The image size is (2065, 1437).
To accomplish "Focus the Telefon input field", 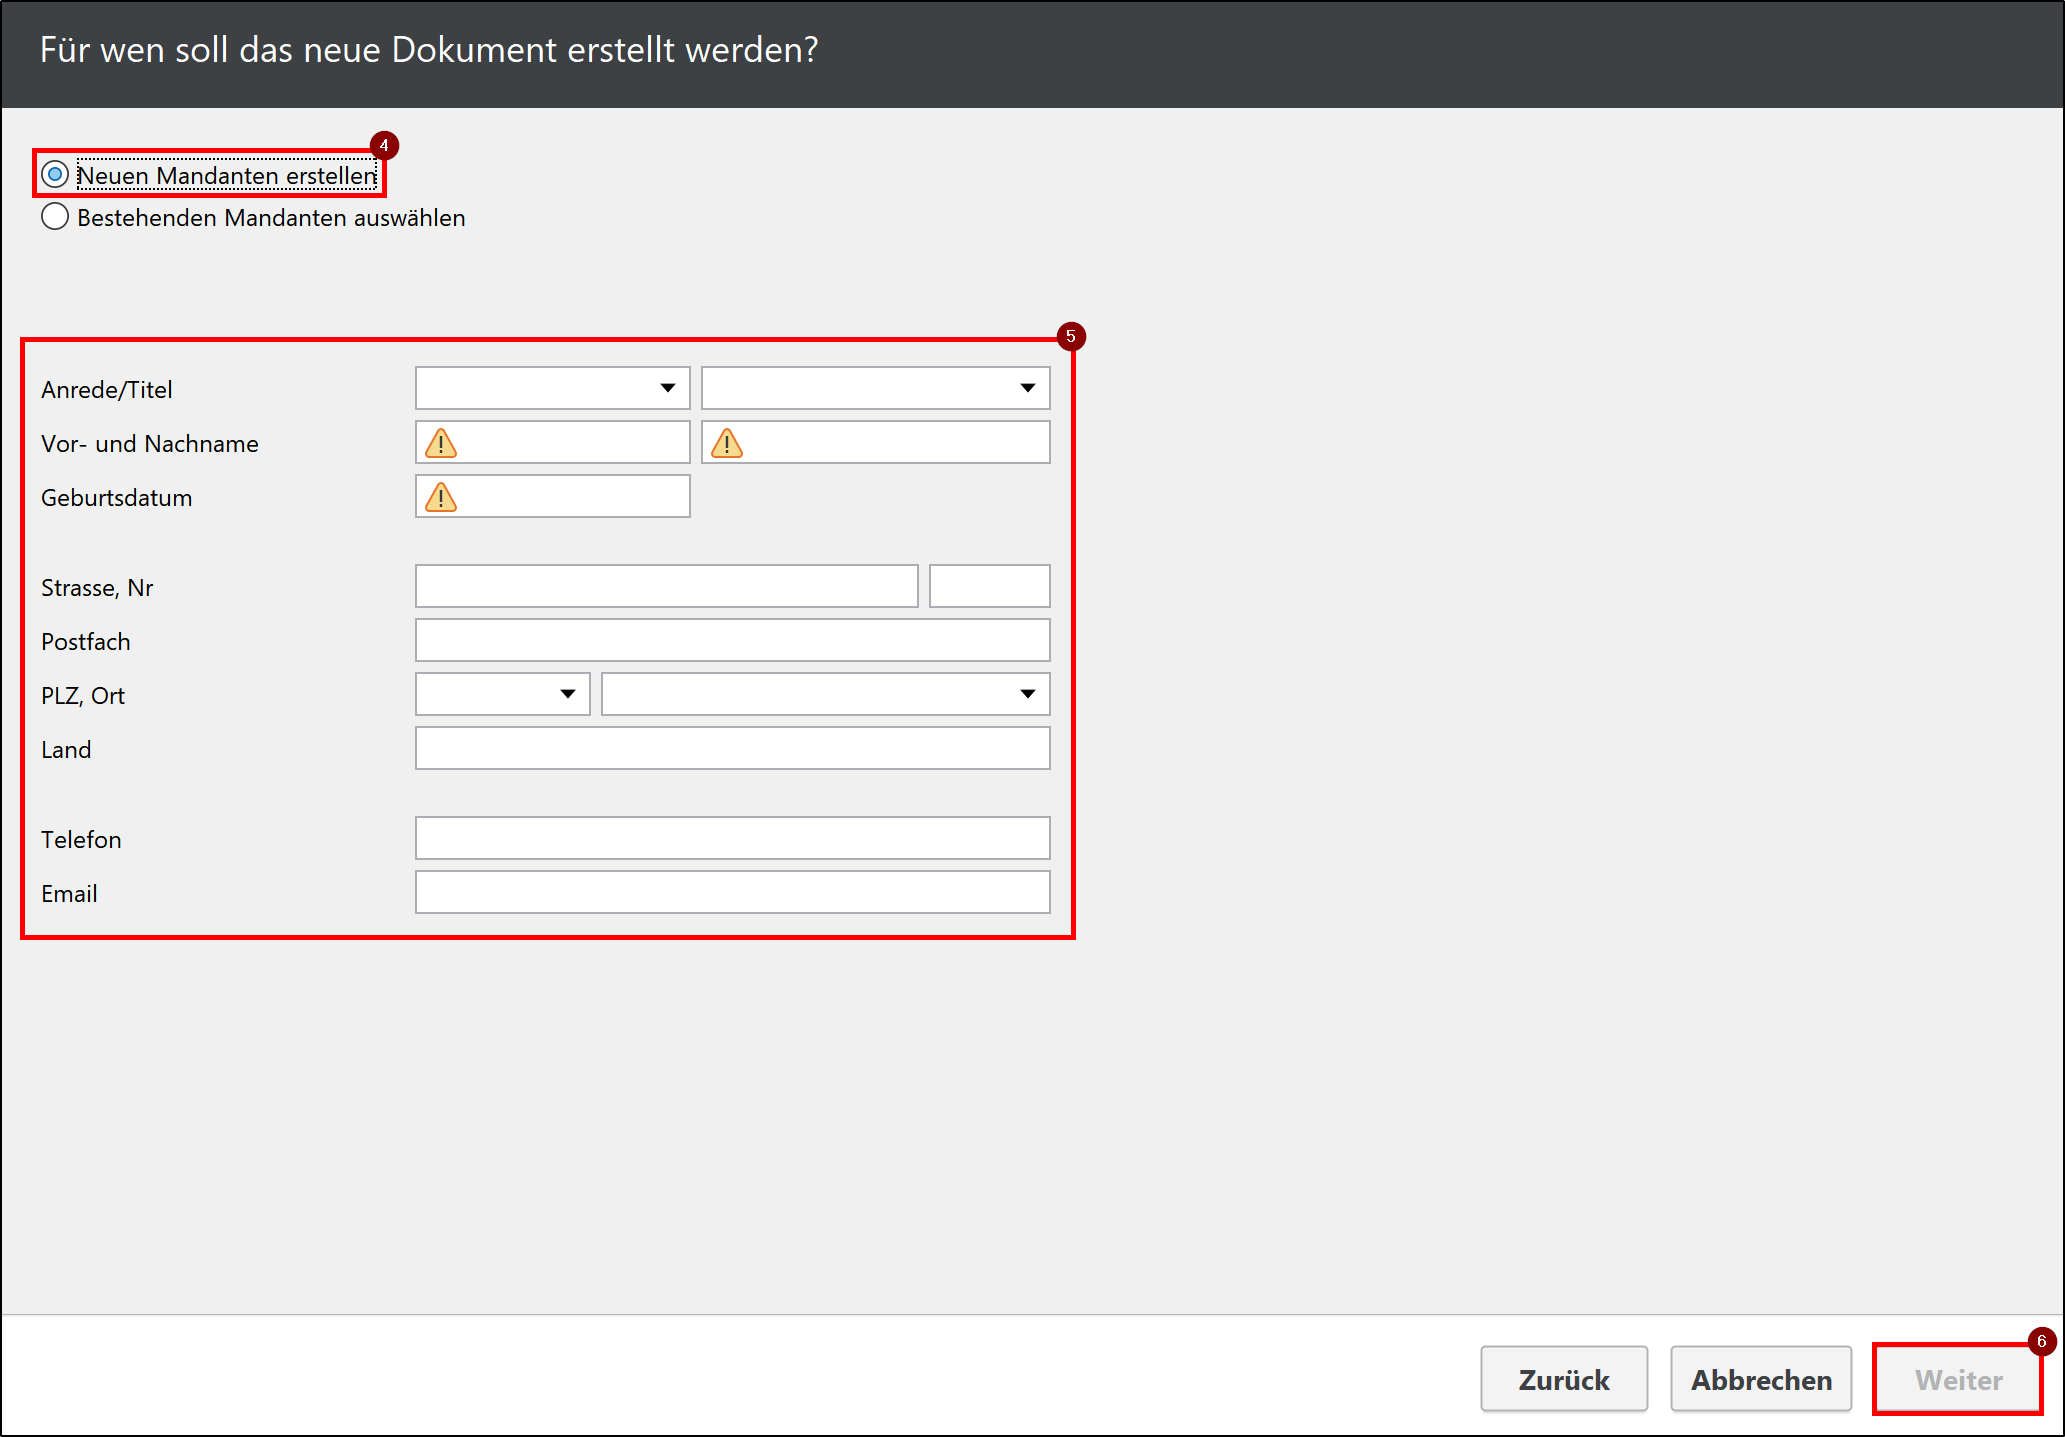I will pos(732,838).
